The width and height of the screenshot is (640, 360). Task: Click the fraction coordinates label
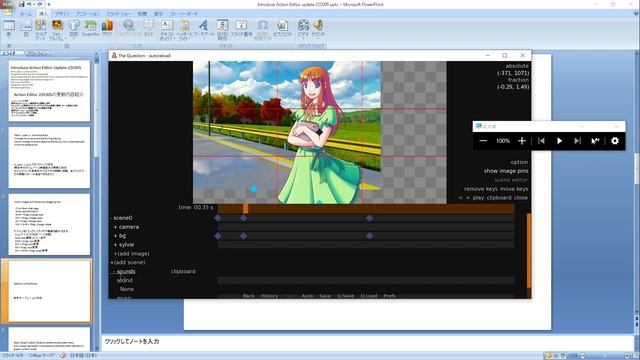(x=518, y=80)
